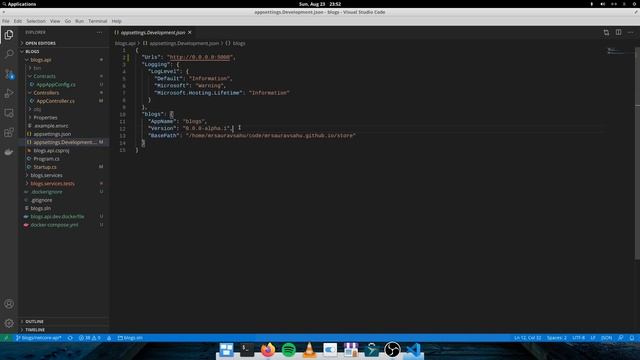Open Explorer's more actions ellipsis

(99, 32)
